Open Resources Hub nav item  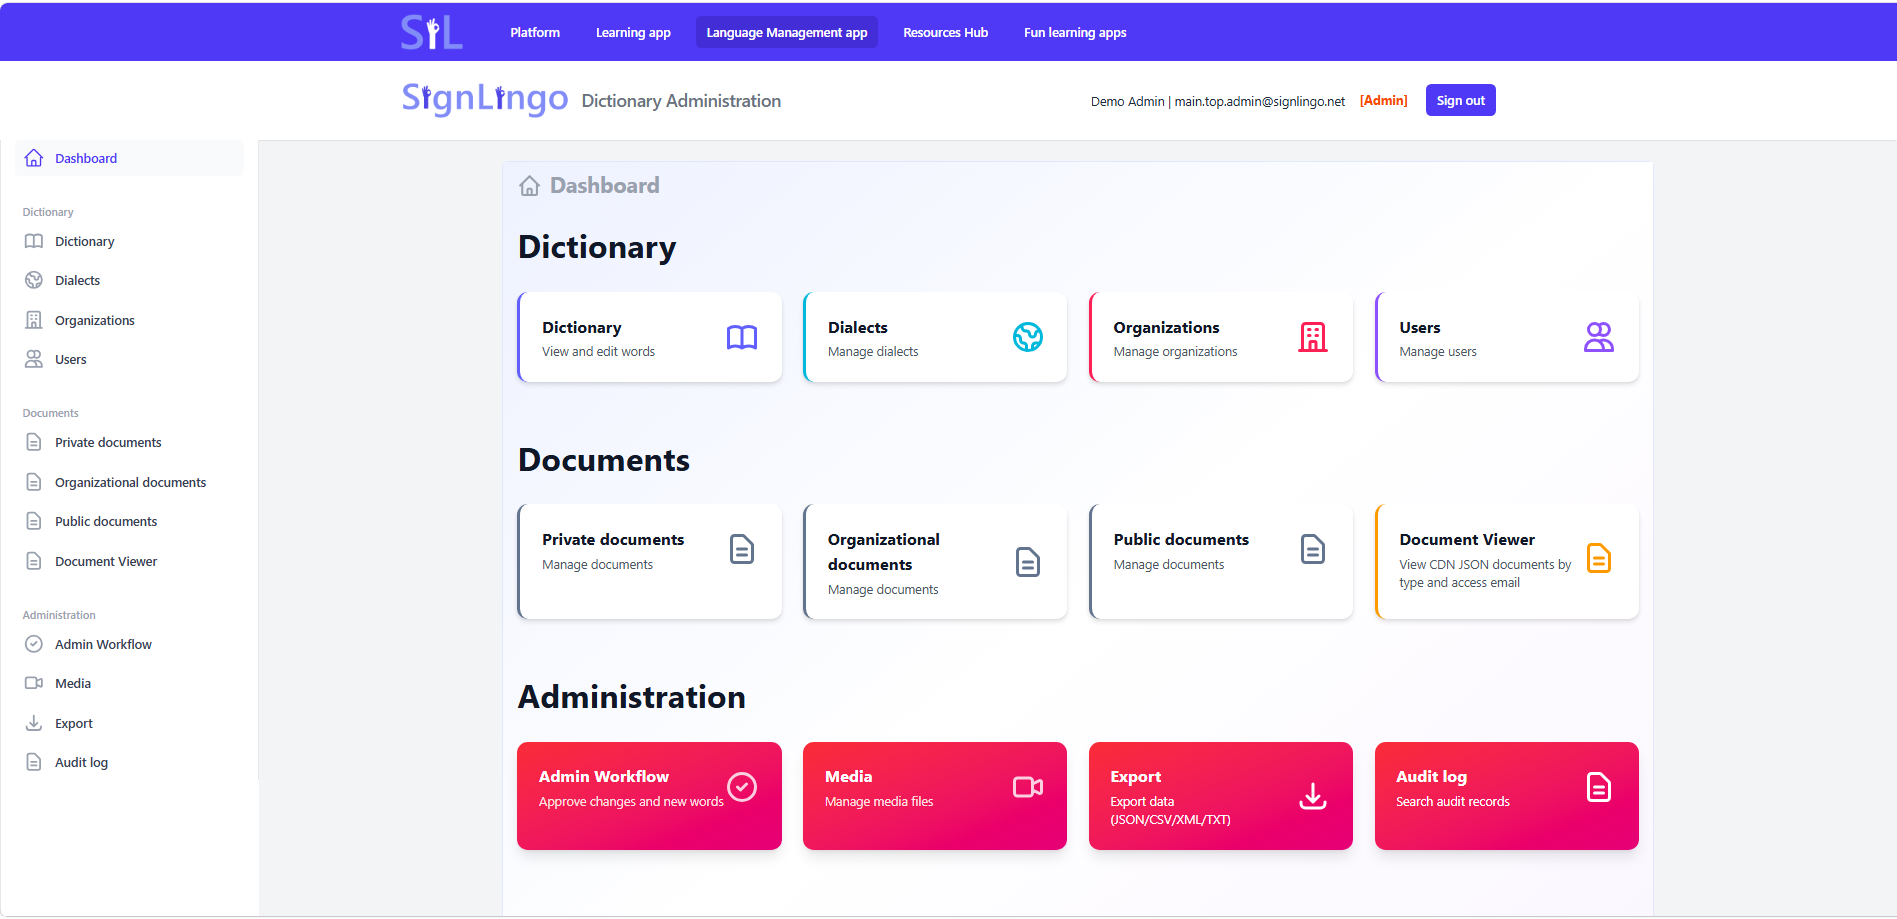point(945,32)
